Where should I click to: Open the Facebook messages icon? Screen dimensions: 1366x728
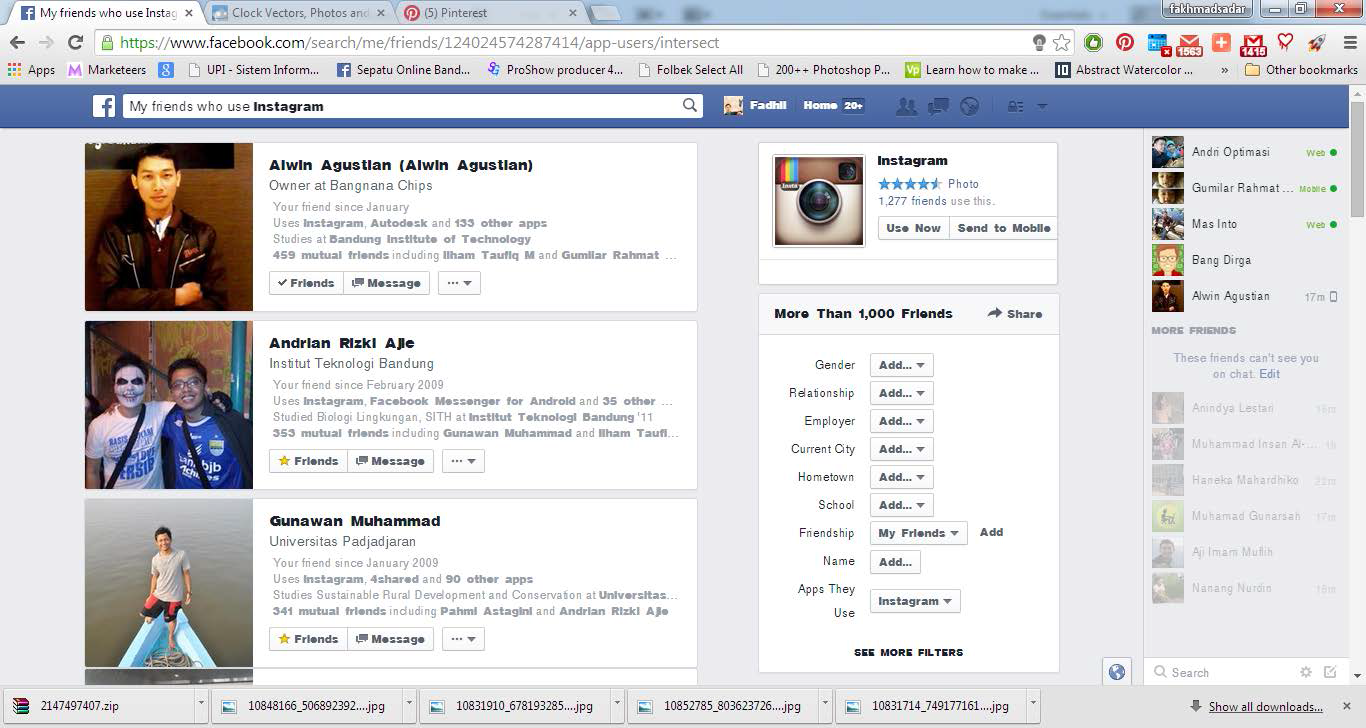click(x=938, y=106)
